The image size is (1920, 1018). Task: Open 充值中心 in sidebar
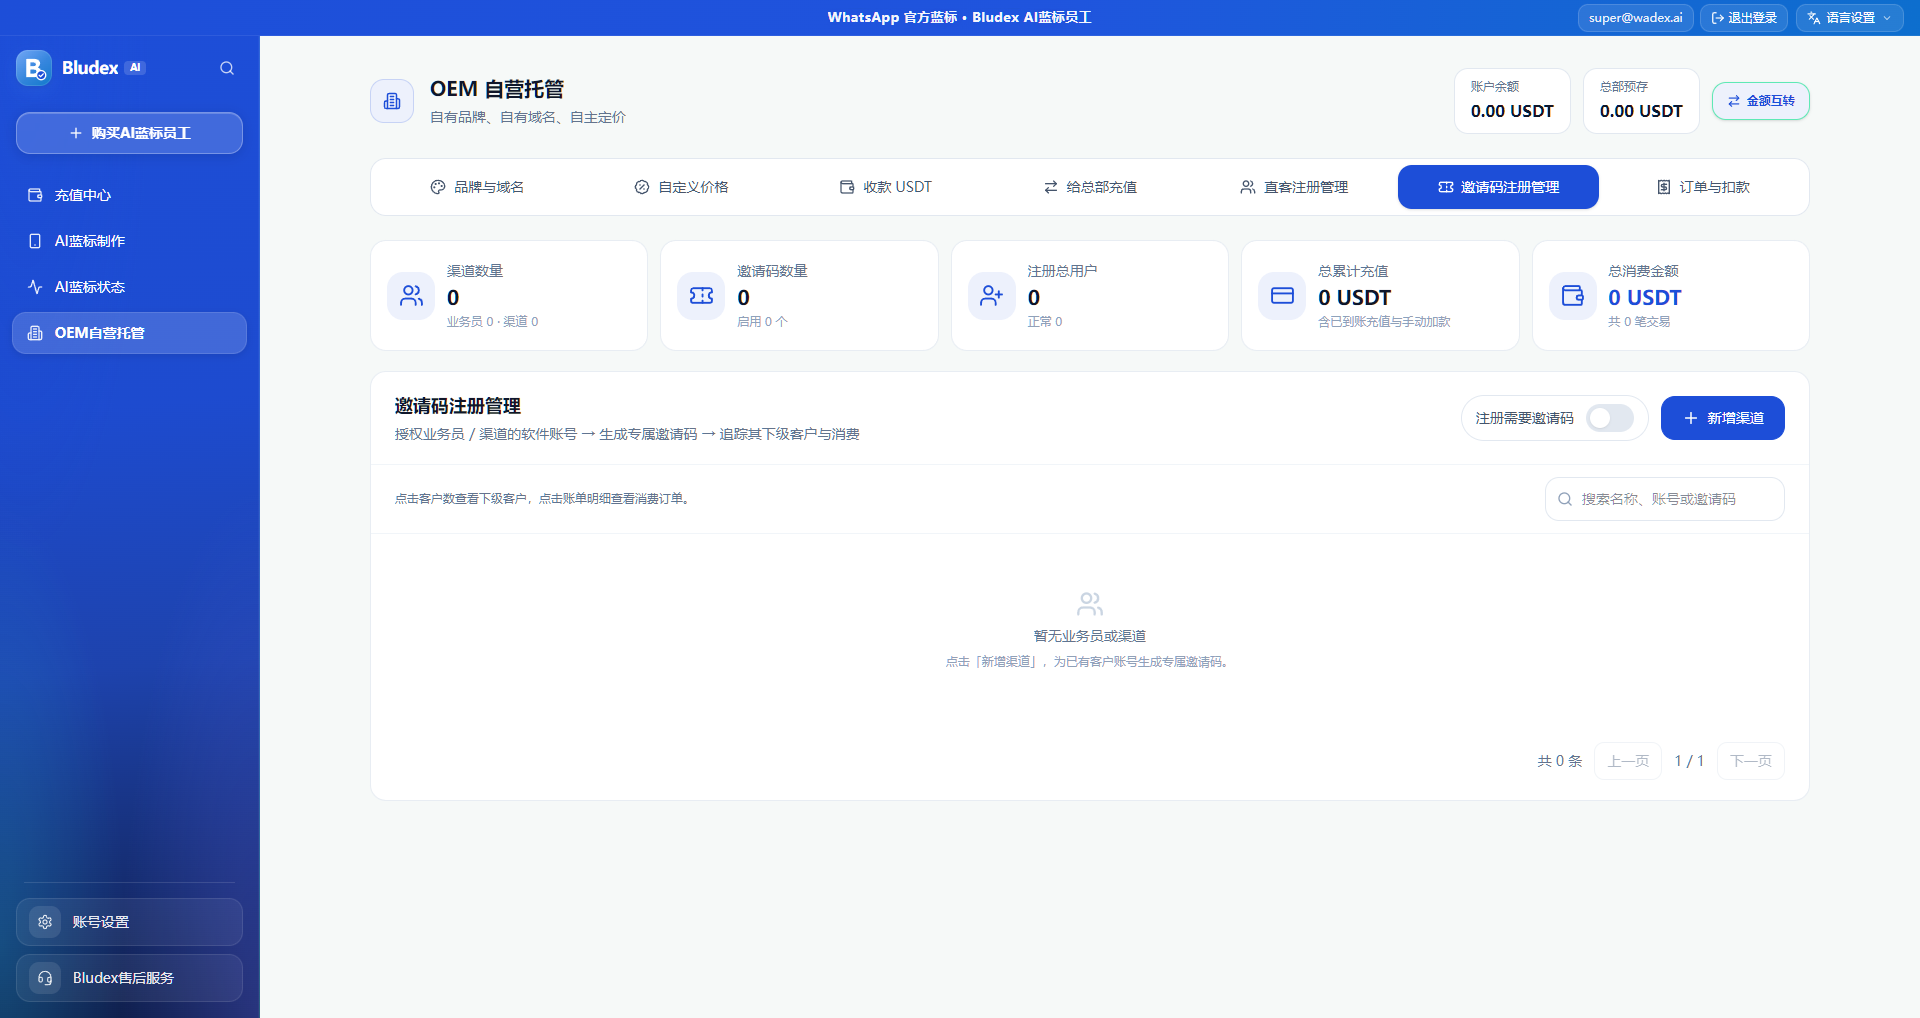[x=129, y=195]
